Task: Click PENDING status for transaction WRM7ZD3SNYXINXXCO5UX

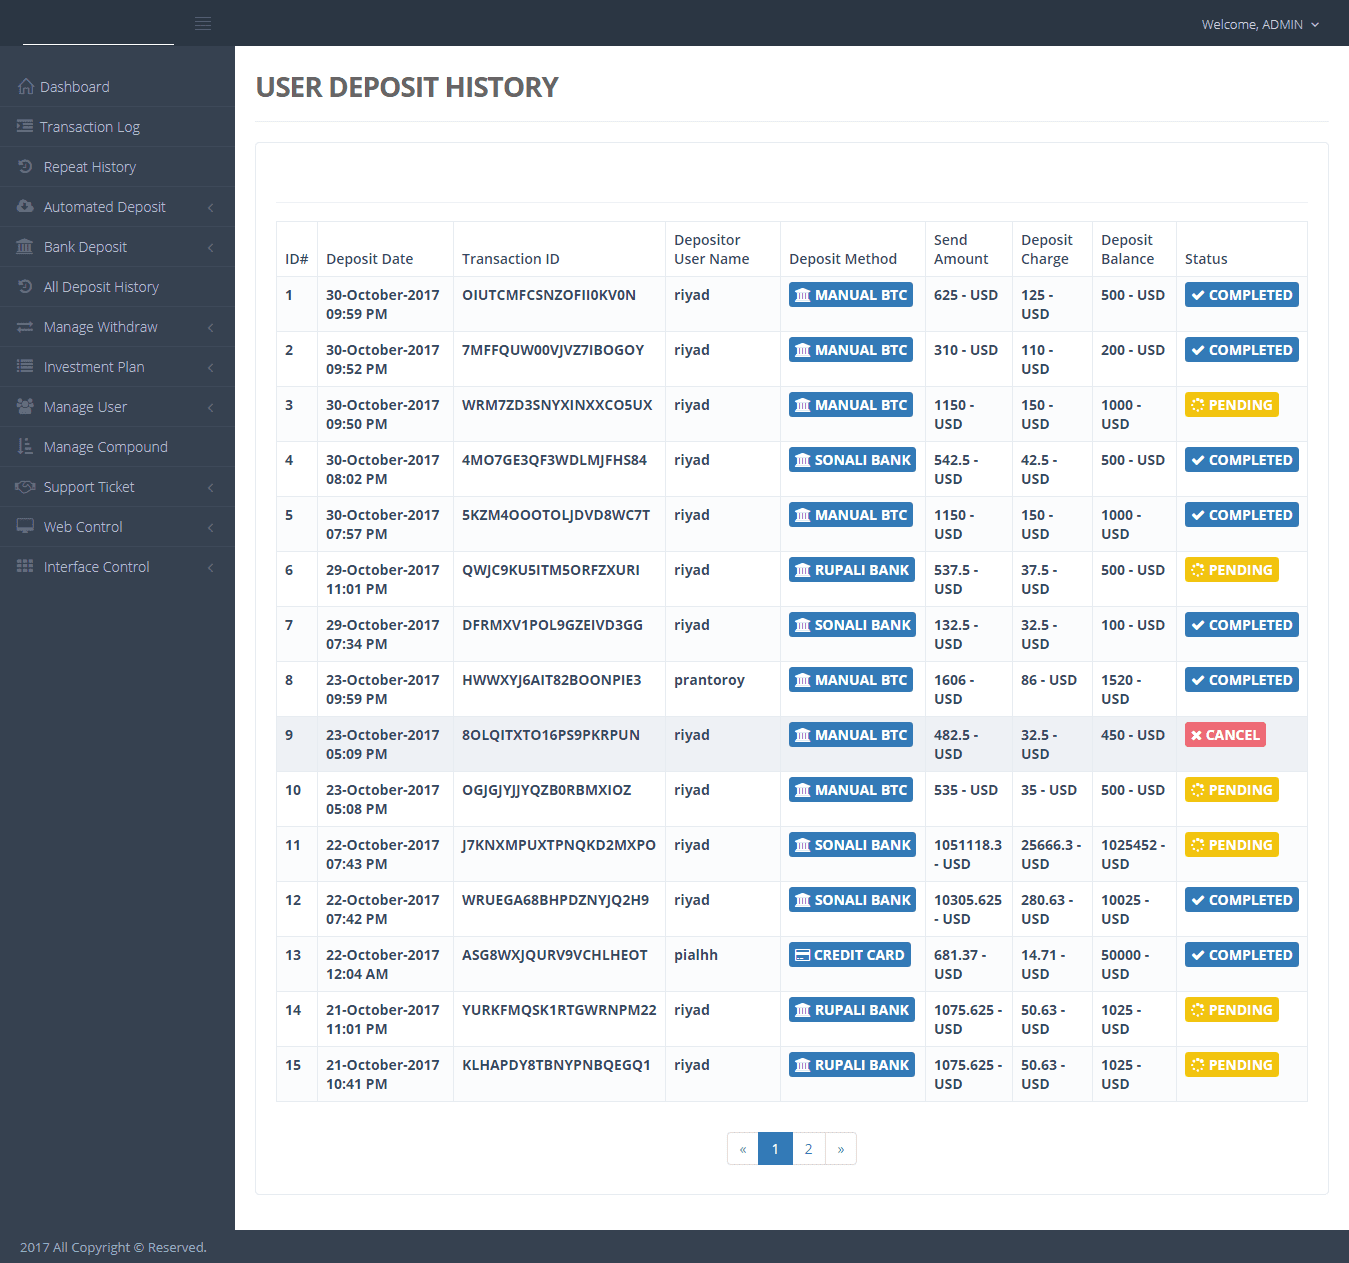Action: [x=1231, y=405]
